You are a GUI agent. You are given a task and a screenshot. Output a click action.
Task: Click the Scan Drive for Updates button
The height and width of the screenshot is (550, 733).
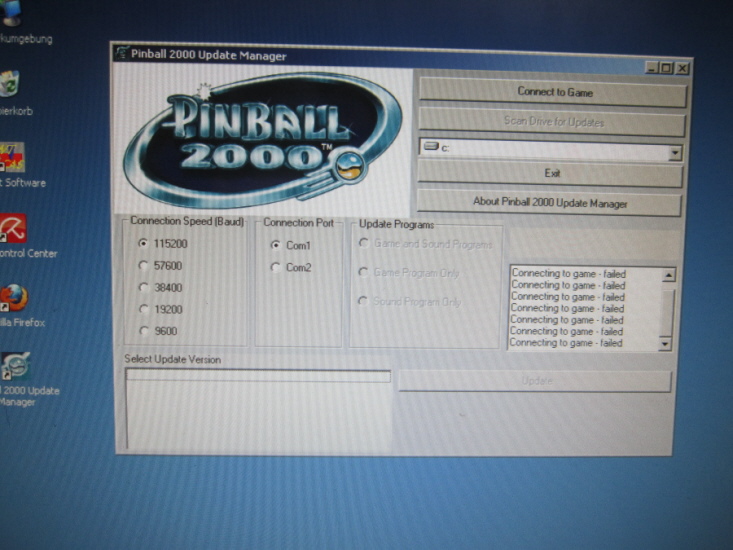click(553, 122)
